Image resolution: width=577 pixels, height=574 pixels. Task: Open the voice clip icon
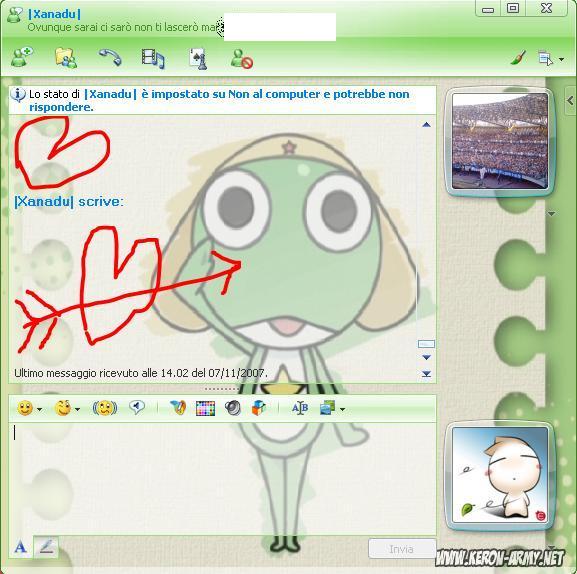pos(137,407)
